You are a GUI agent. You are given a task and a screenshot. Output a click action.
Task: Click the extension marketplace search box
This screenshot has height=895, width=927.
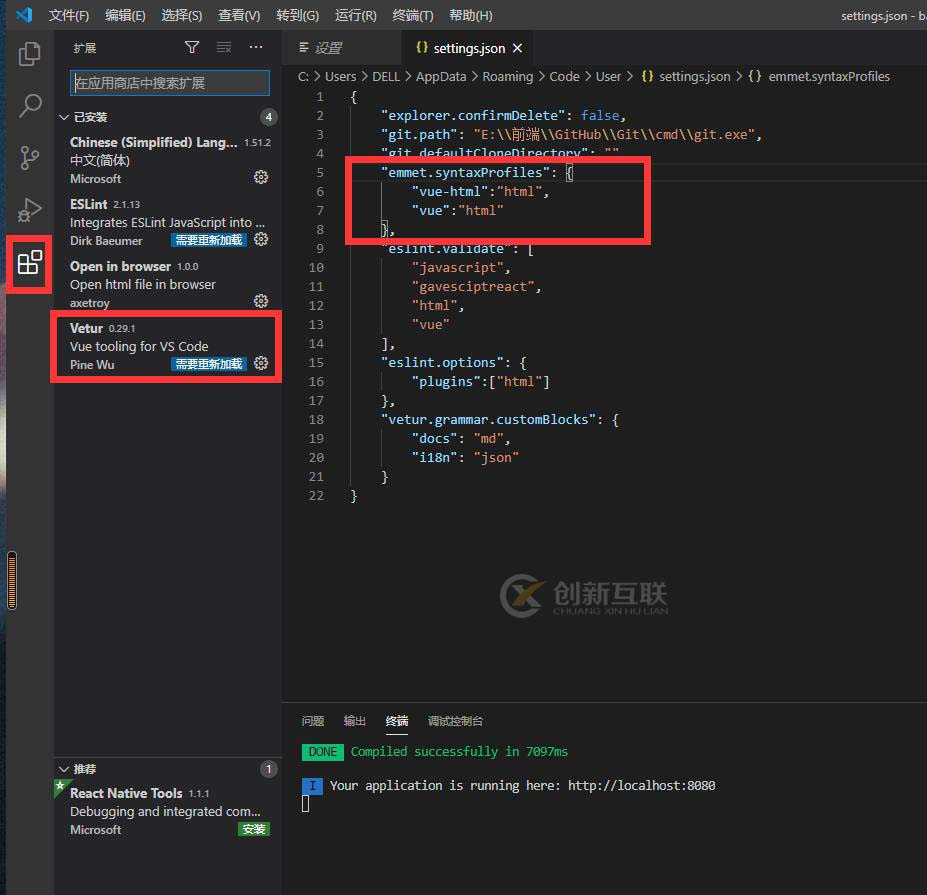pyautogui.click(x=170, y=83)
